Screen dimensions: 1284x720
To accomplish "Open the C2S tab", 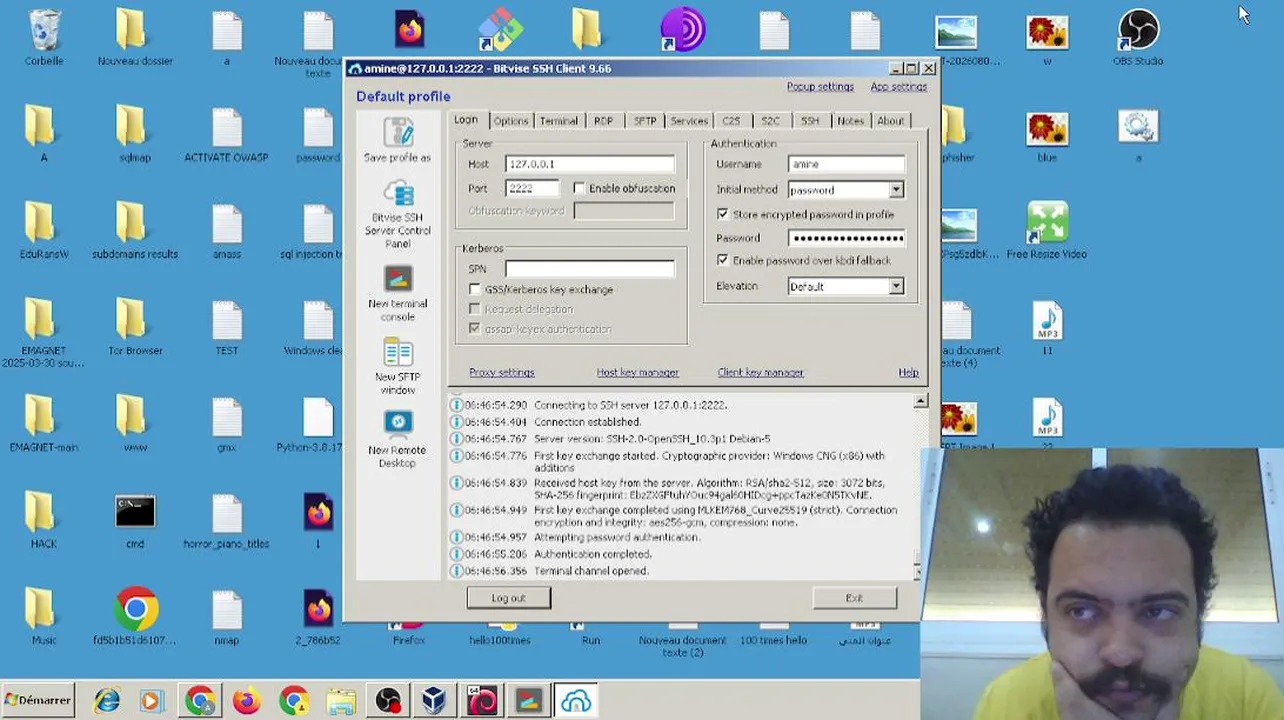I will (731, 121).
